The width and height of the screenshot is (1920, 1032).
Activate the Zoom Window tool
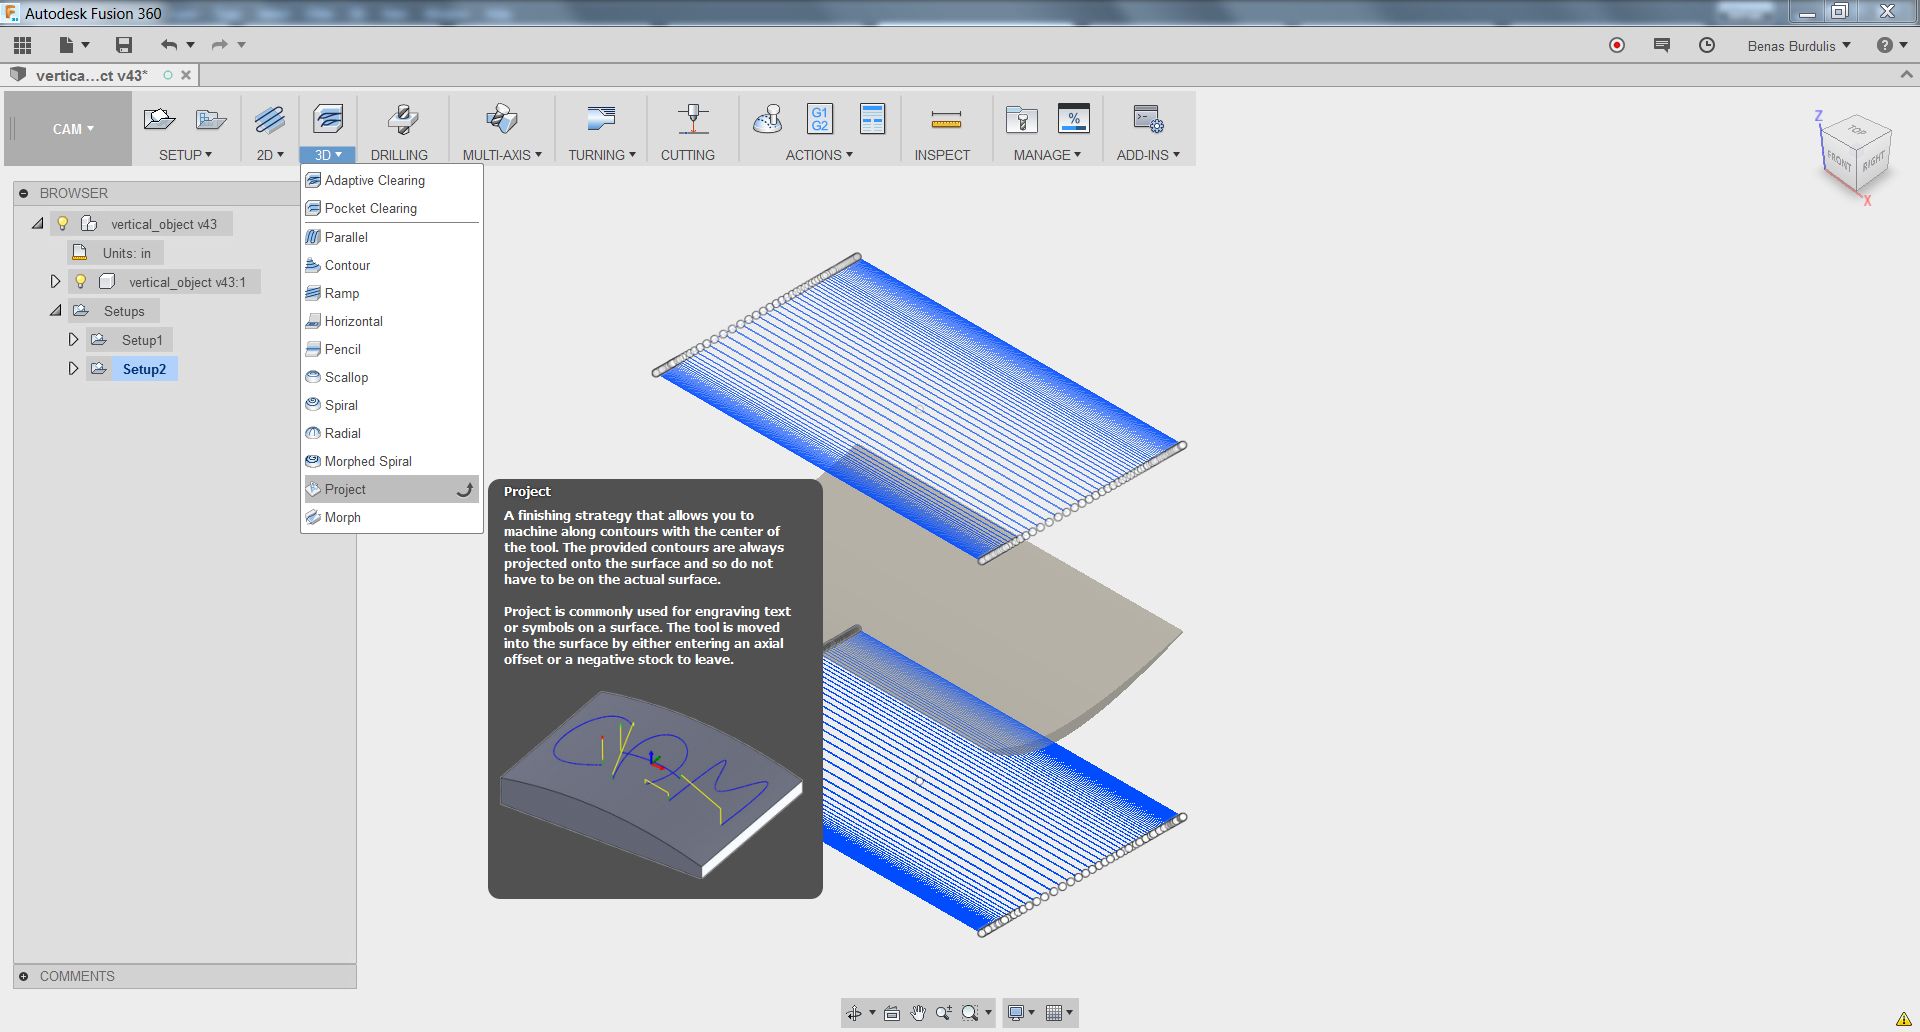pyautogui.click(x=968, y=1012)
